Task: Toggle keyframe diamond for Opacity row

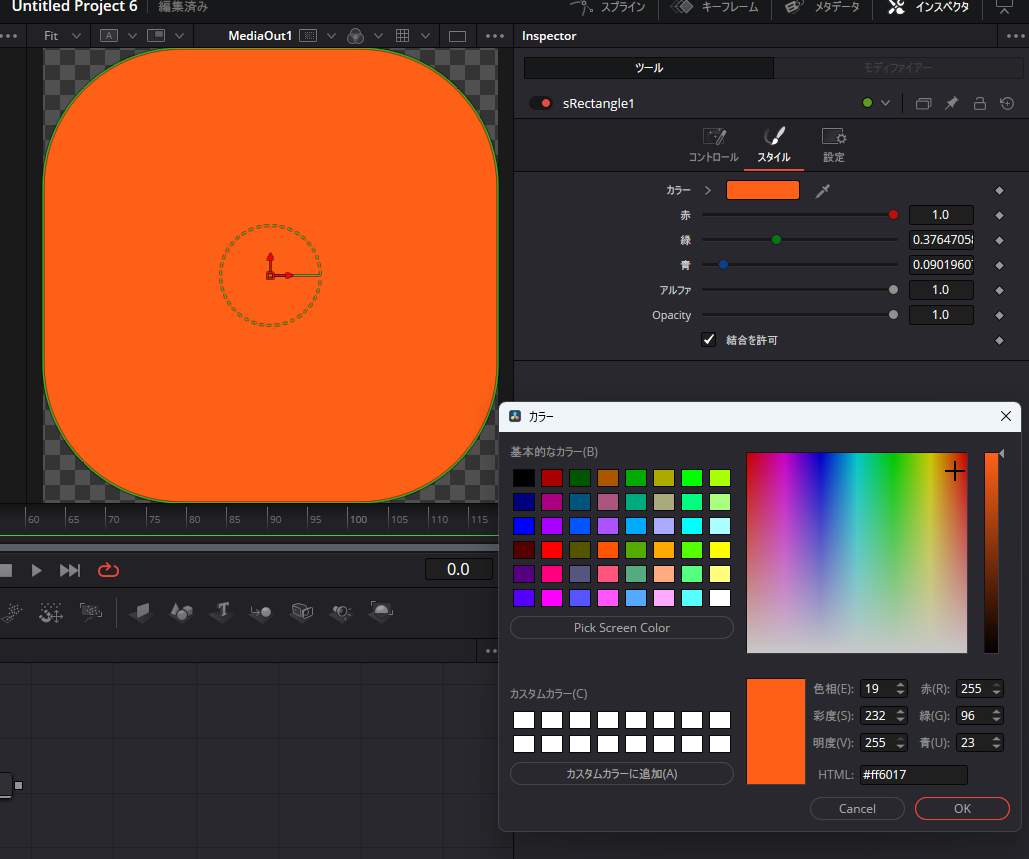Action: click(999, 315)
